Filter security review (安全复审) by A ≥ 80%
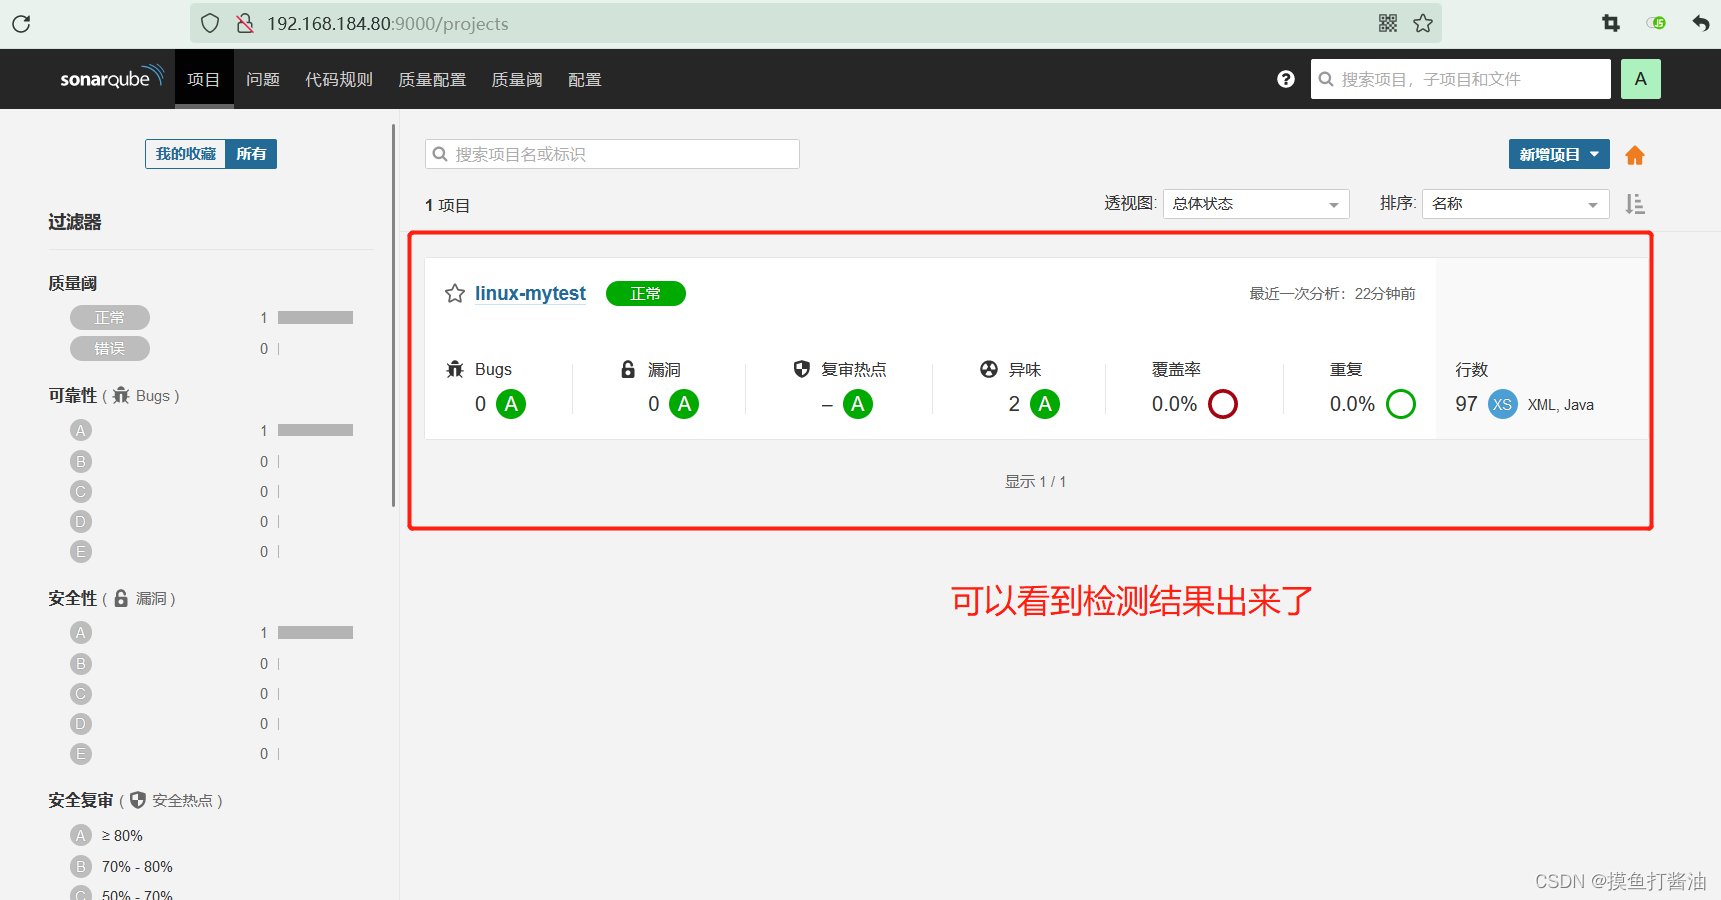The height and width of the screenshot is (900, 1721). (x=107, y=835)
